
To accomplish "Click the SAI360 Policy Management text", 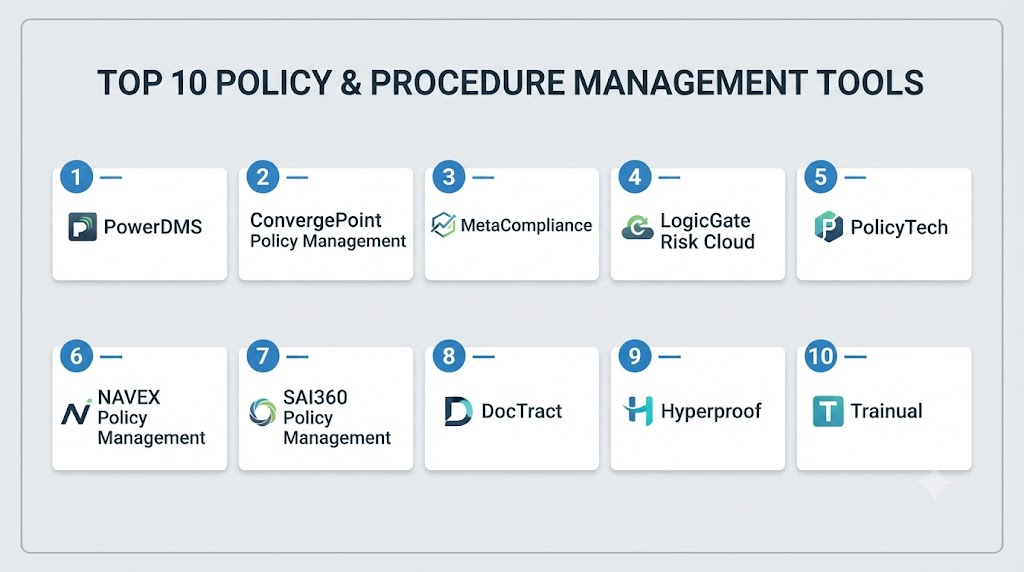I will [x=337, y=417].
